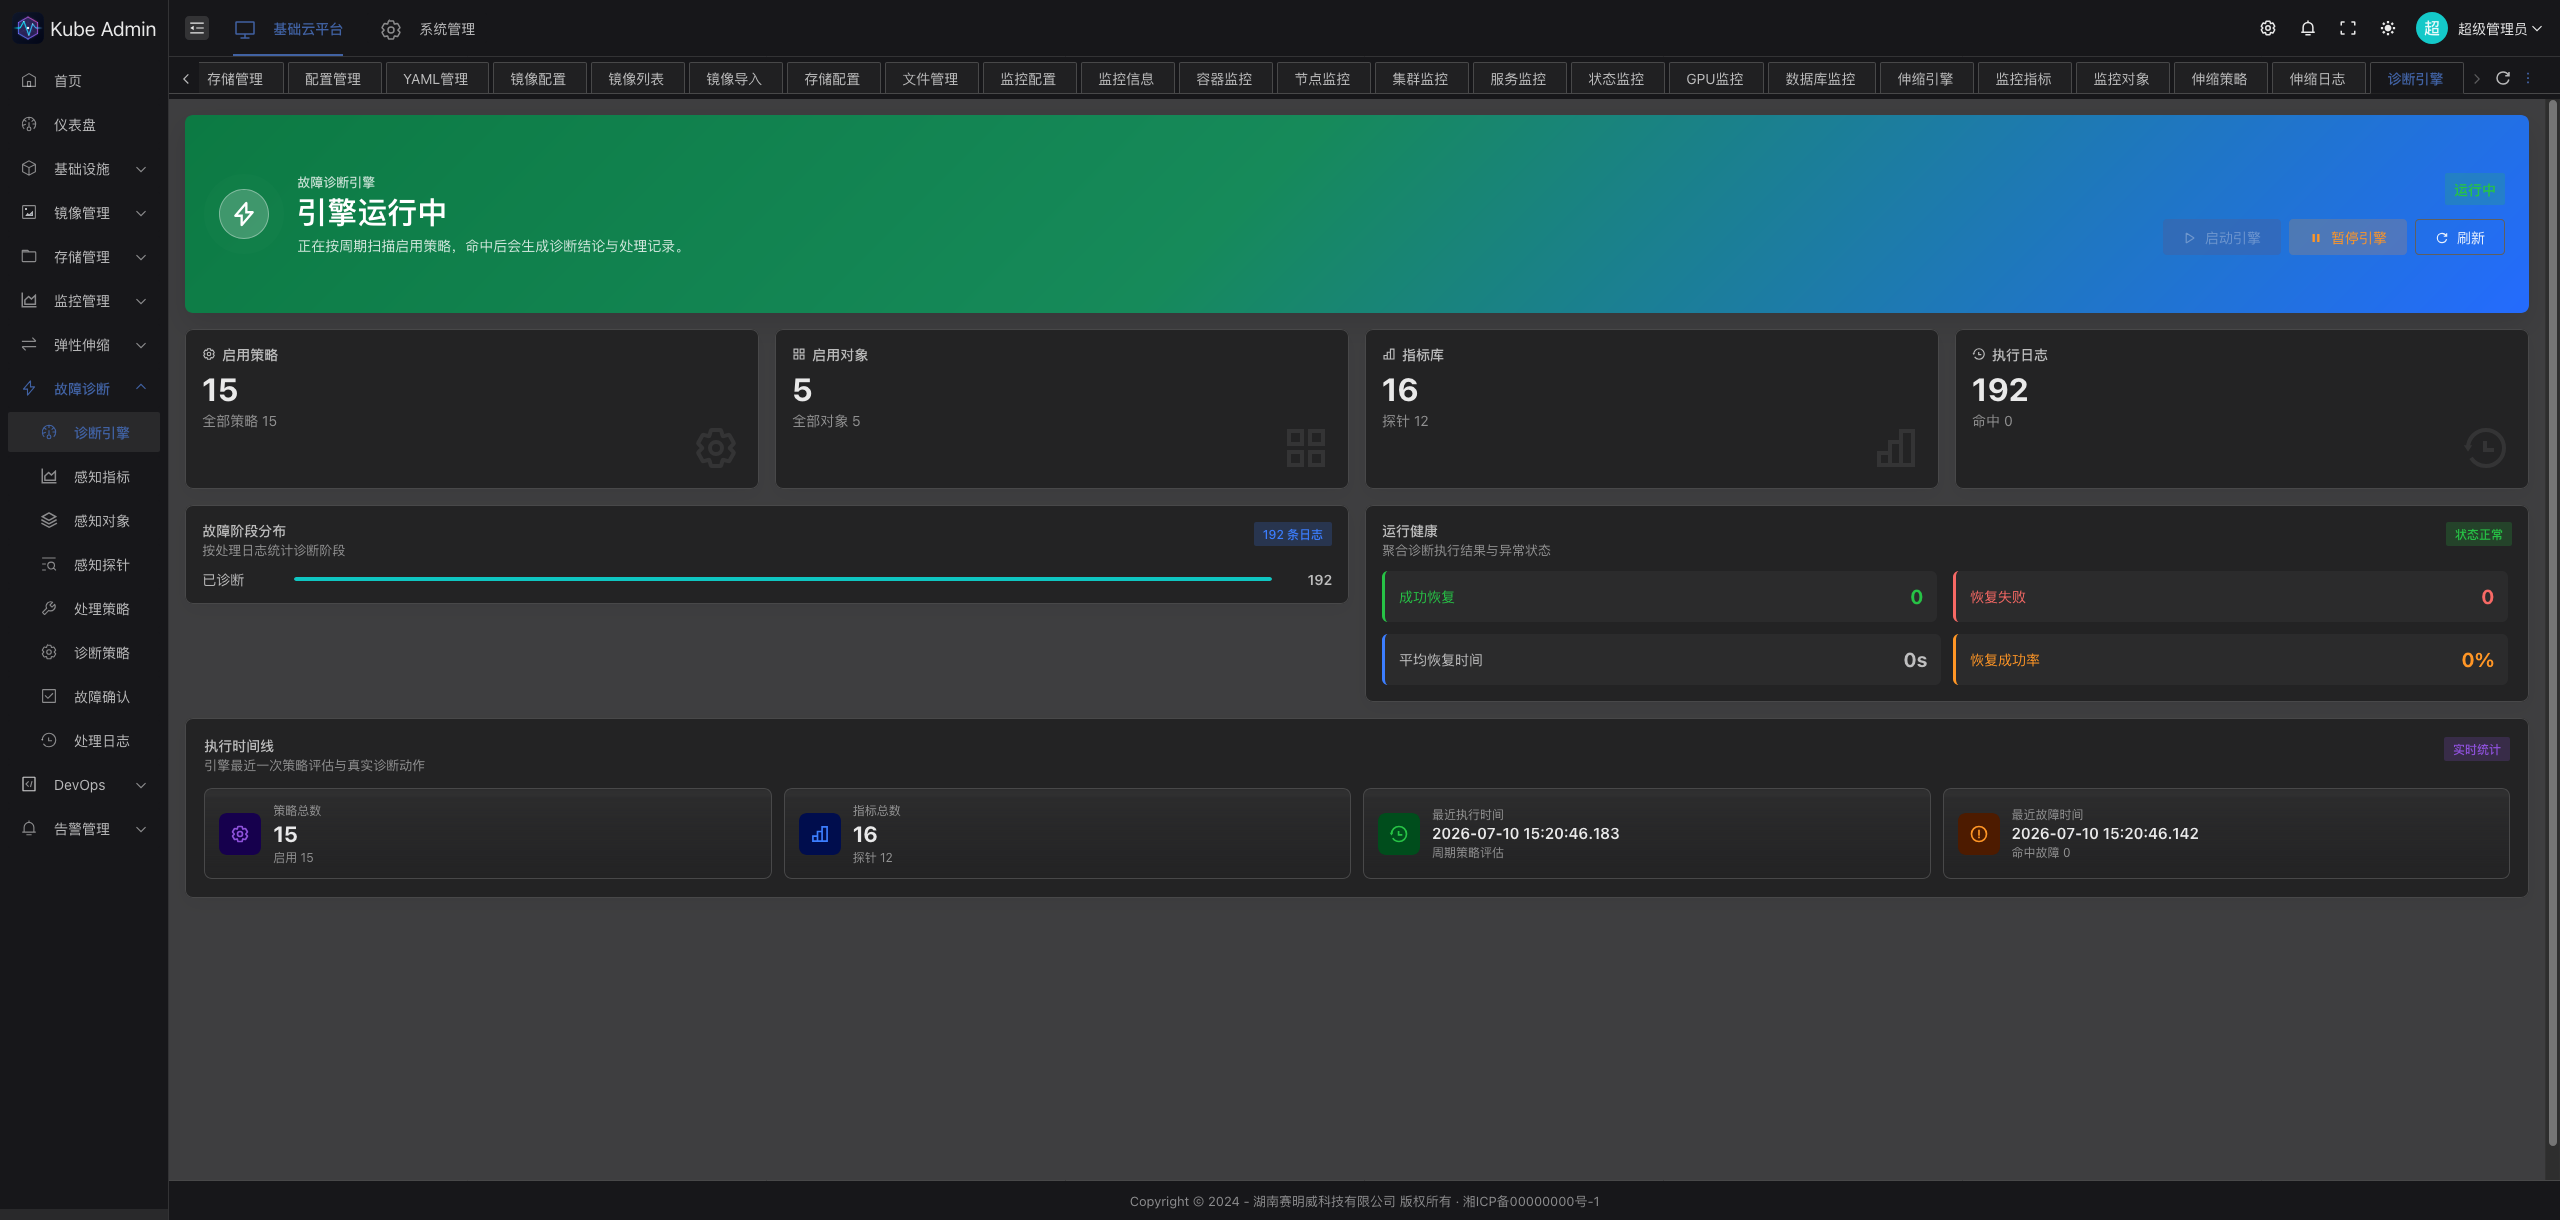The height and width of the screenshot is (1220, 2560).
Task: Click the purple 策略总数 gear icon
Action: (x=240, y=834)
